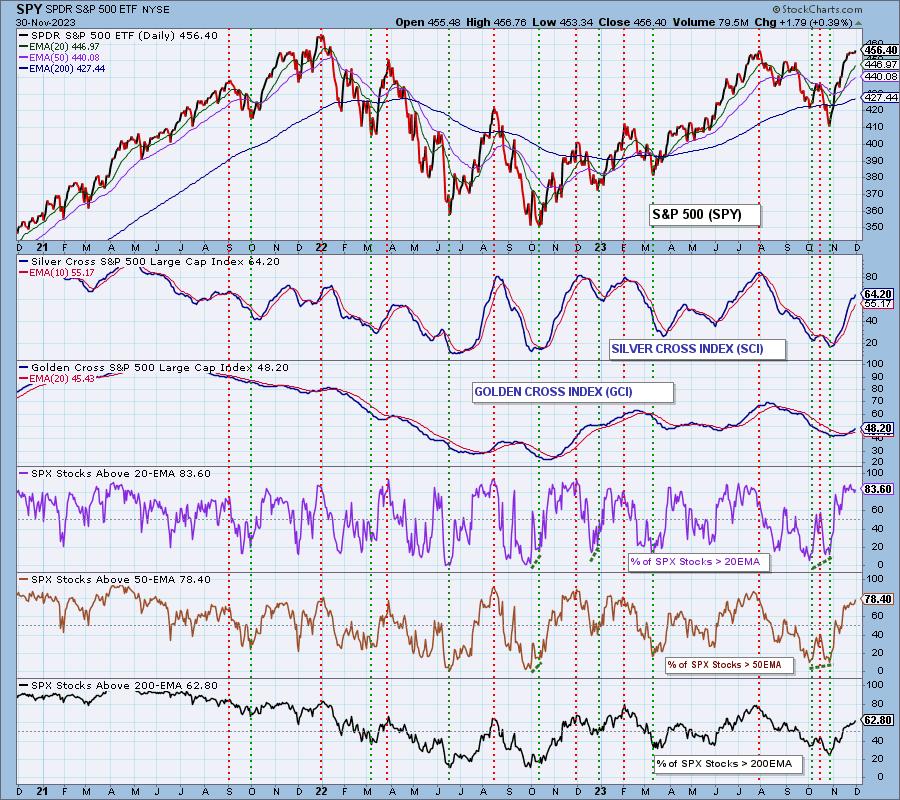Click the % of SPX Stocks > 200EMA label box
Viewport: 900px width, 800px height.
coord(728,764)
